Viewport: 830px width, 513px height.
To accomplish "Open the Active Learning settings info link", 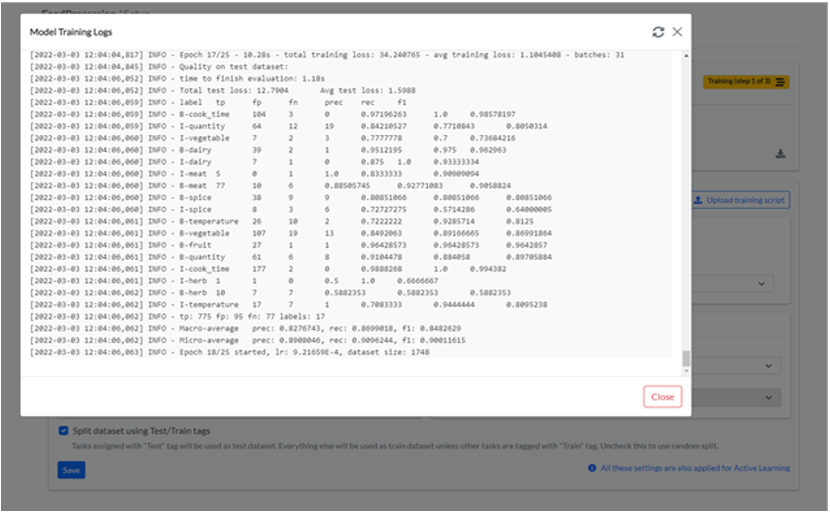I will pos(695,468).
